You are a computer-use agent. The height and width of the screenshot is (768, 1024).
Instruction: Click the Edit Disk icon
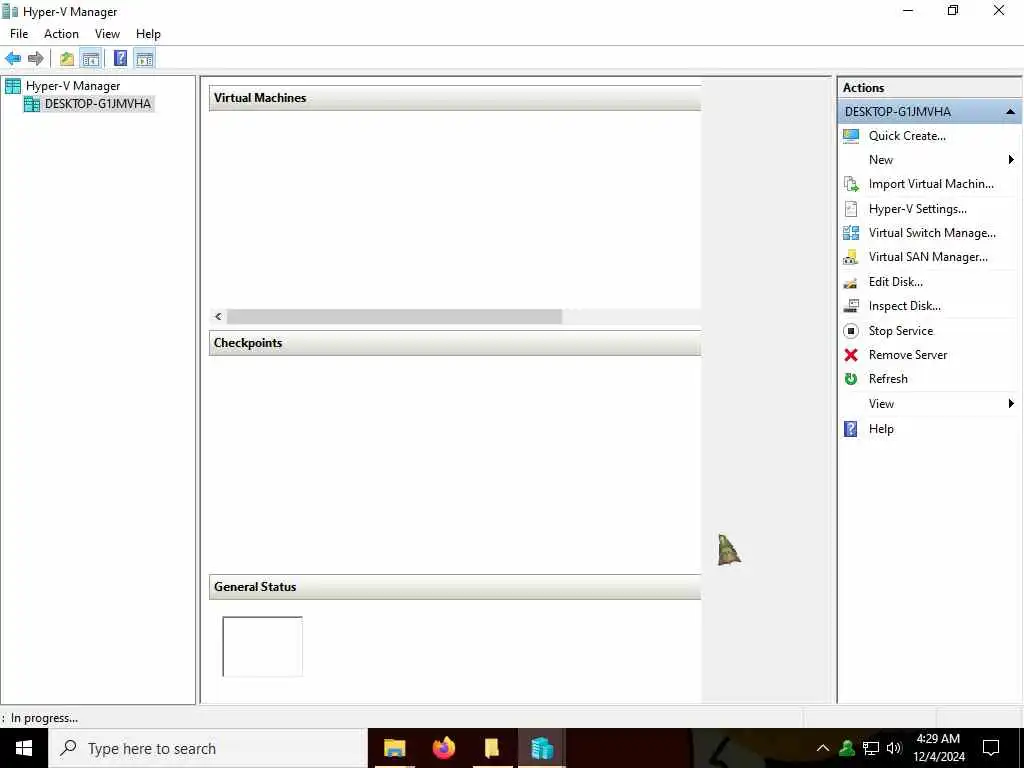pos(851,282)
